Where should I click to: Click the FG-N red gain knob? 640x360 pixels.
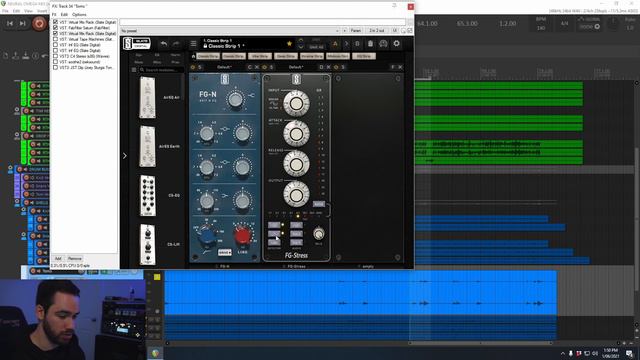coord(242,236)
